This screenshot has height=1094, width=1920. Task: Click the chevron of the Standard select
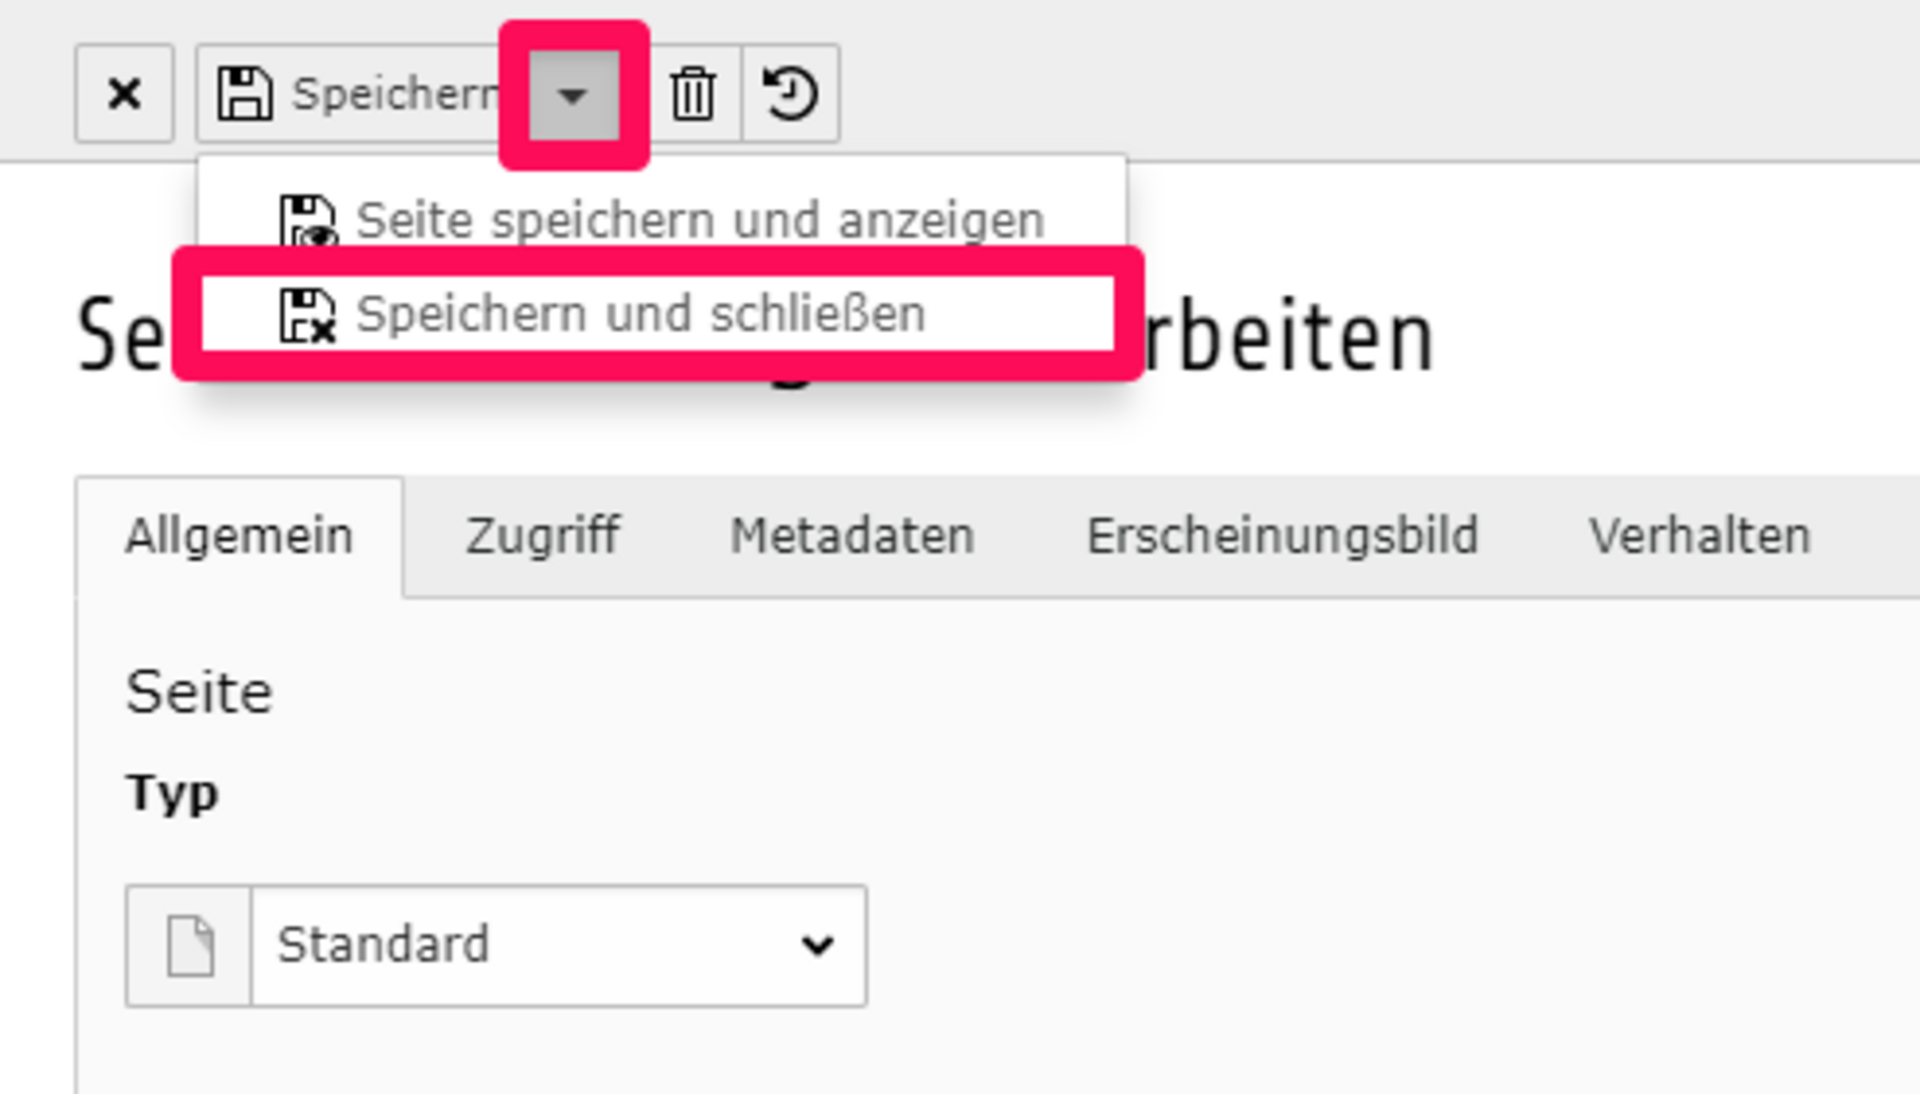[x=817, y=945]
